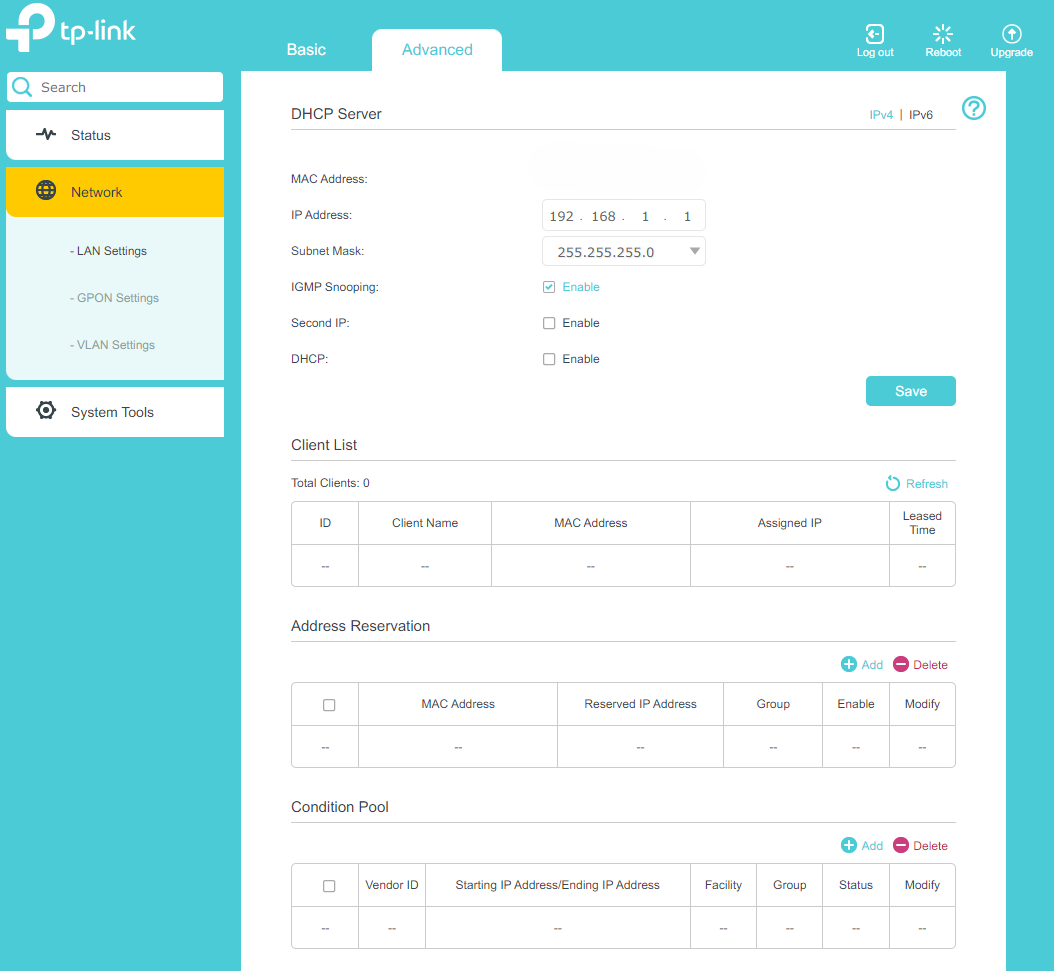1054x971 pixels.
Task: Click Delete text in Address Reservation
Action: click(930, 665)
